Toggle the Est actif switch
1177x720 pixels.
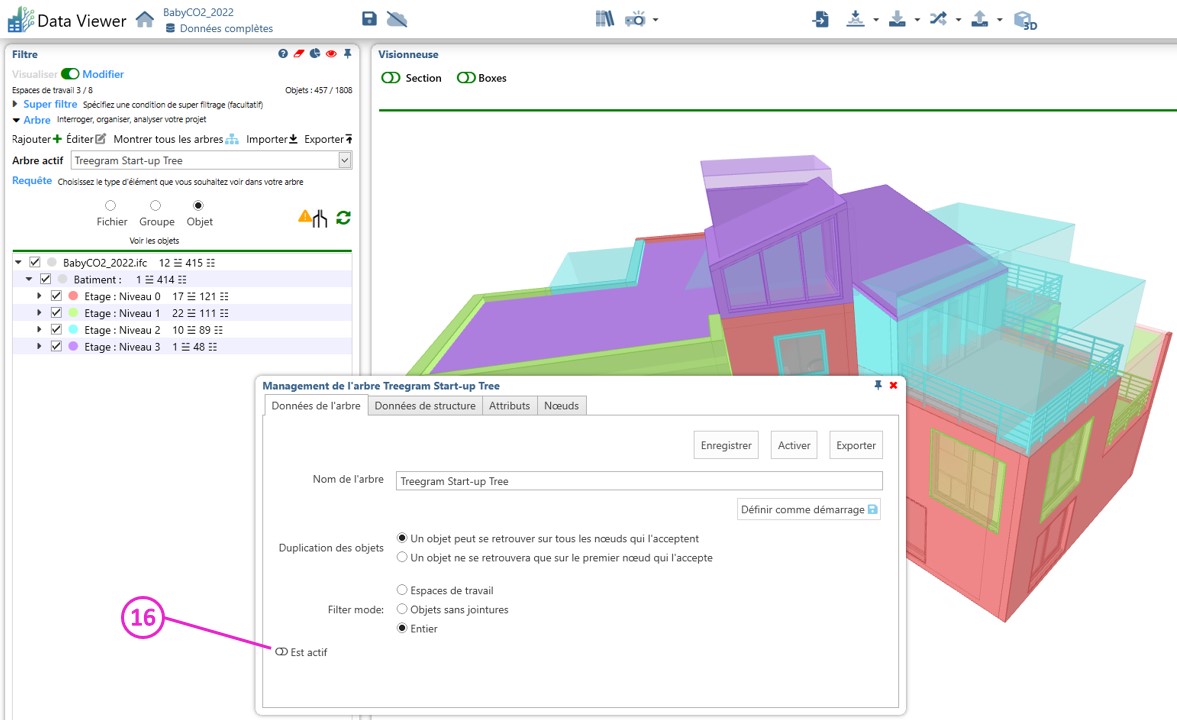coord(282,652)
